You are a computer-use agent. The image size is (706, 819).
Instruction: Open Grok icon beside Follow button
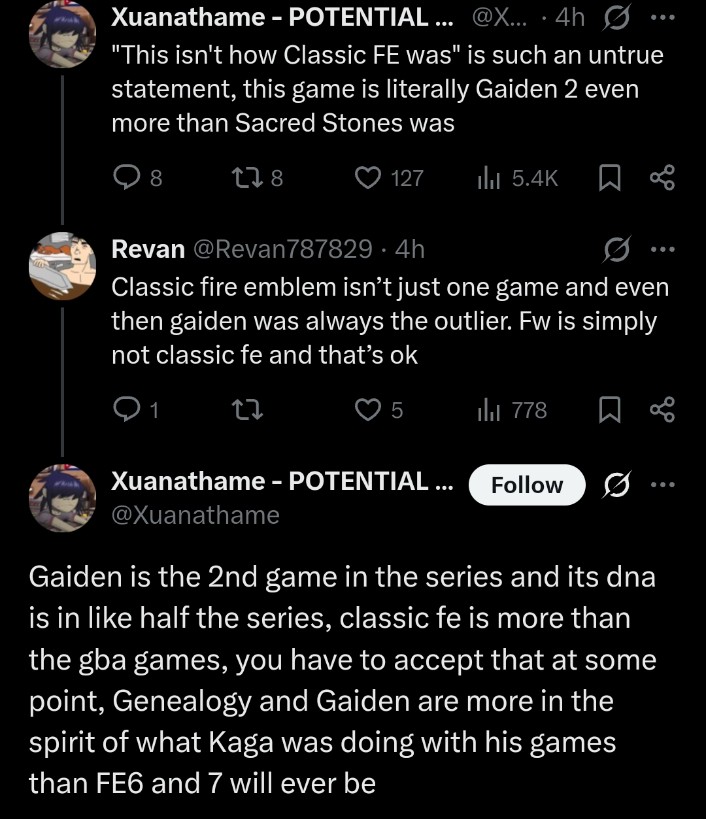[x=617, y=485]
